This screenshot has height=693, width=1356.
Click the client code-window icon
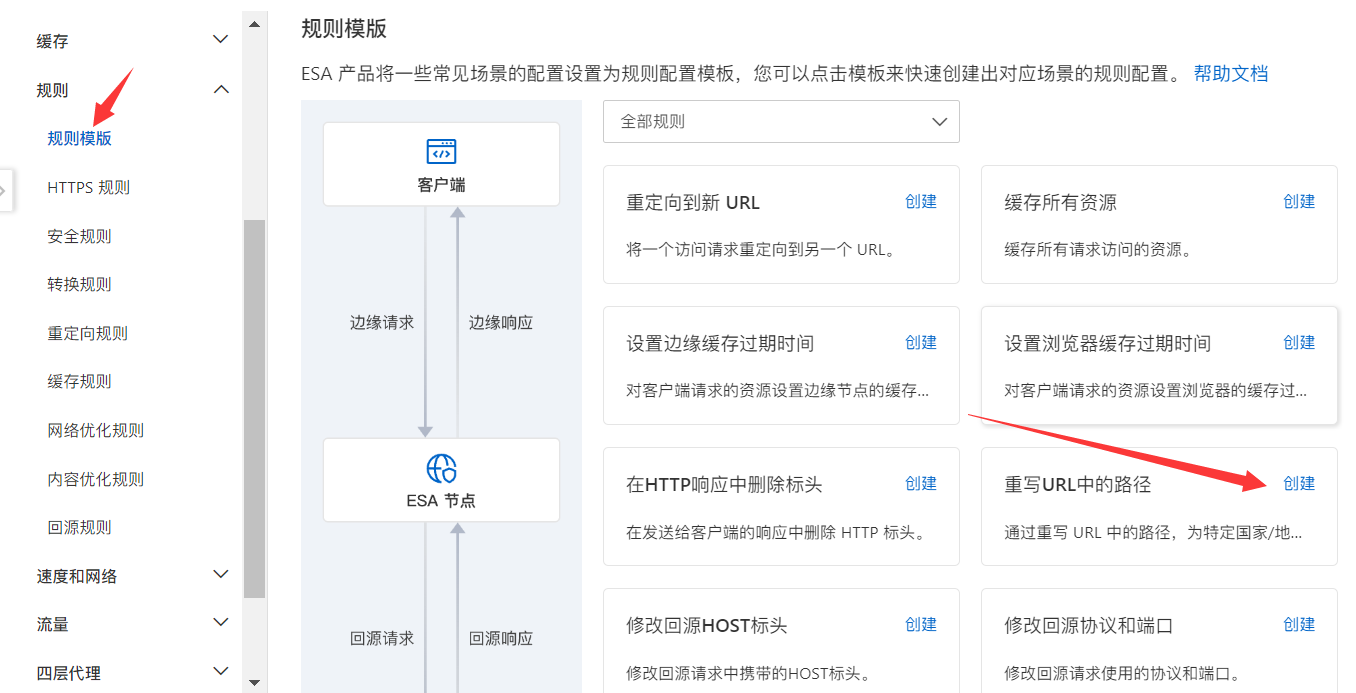click(441, 151)
